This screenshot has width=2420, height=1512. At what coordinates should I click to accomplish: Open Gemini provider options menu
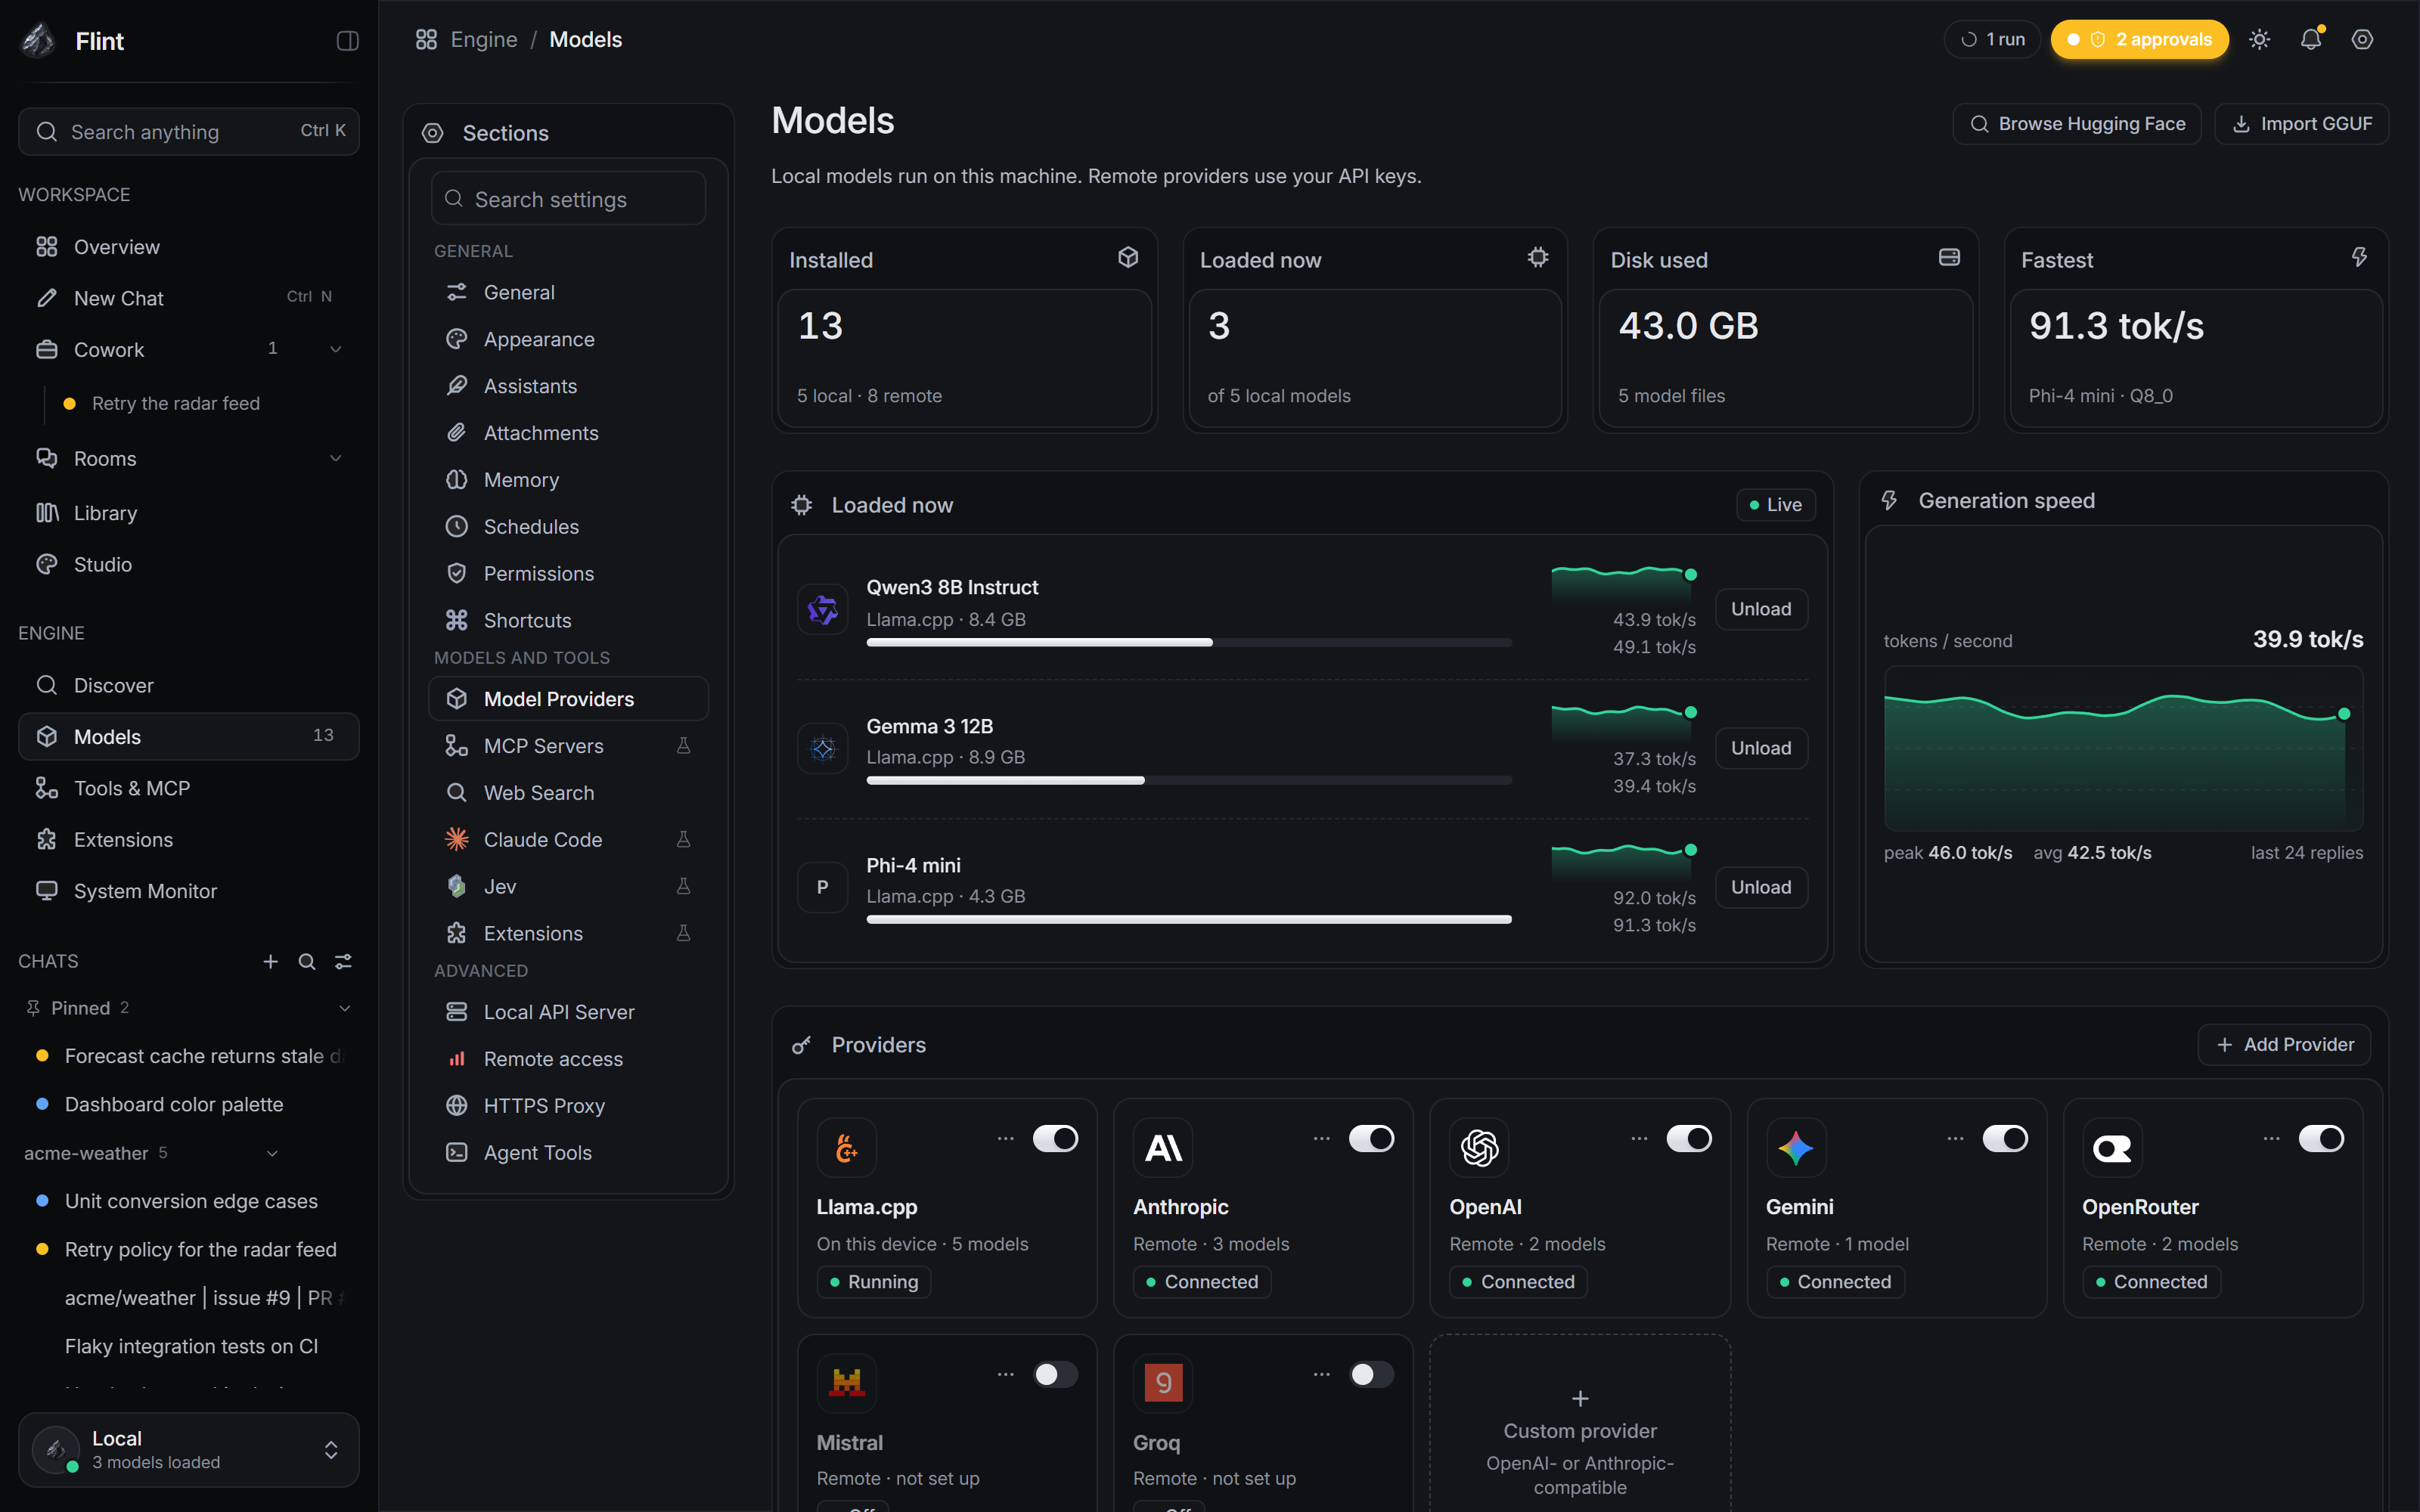(1955, 1138)
